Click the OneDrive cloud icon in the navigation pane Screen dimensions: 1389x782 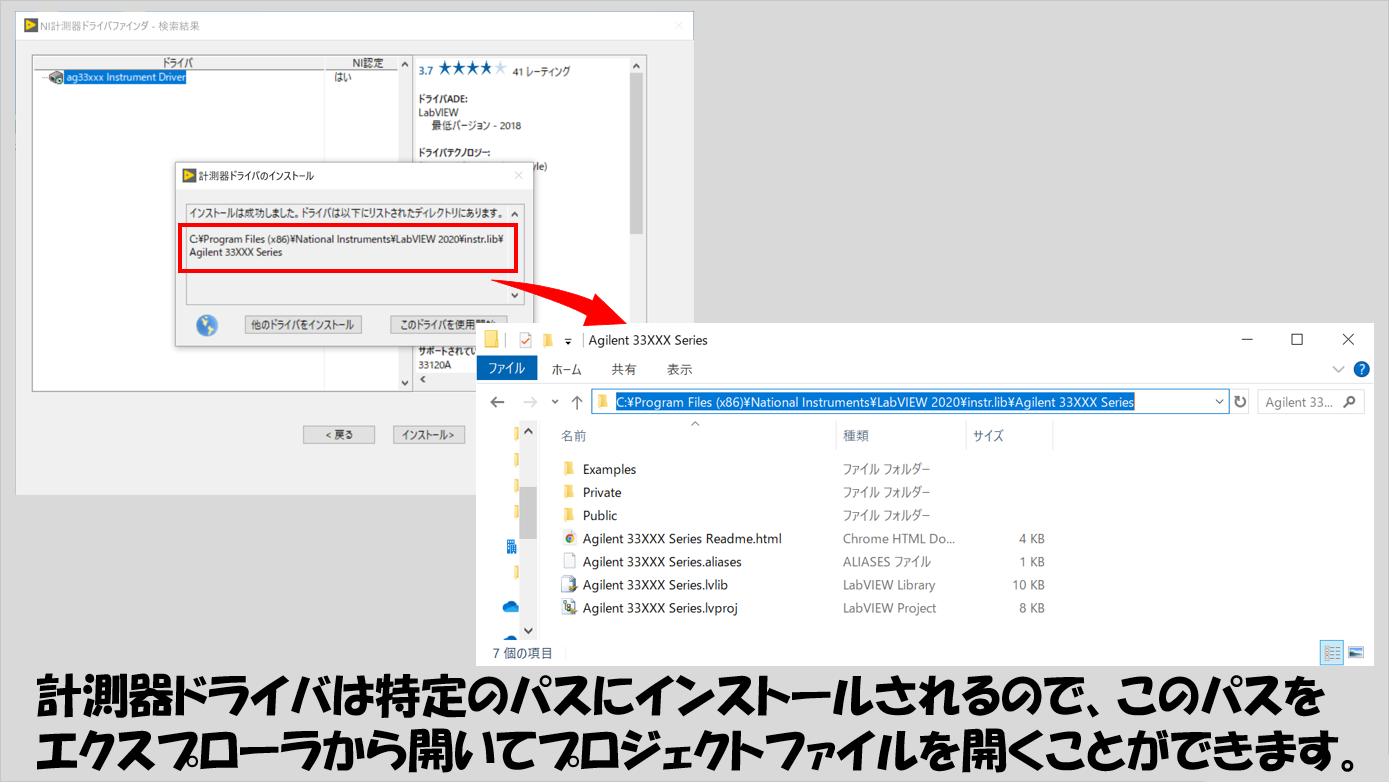510,607
